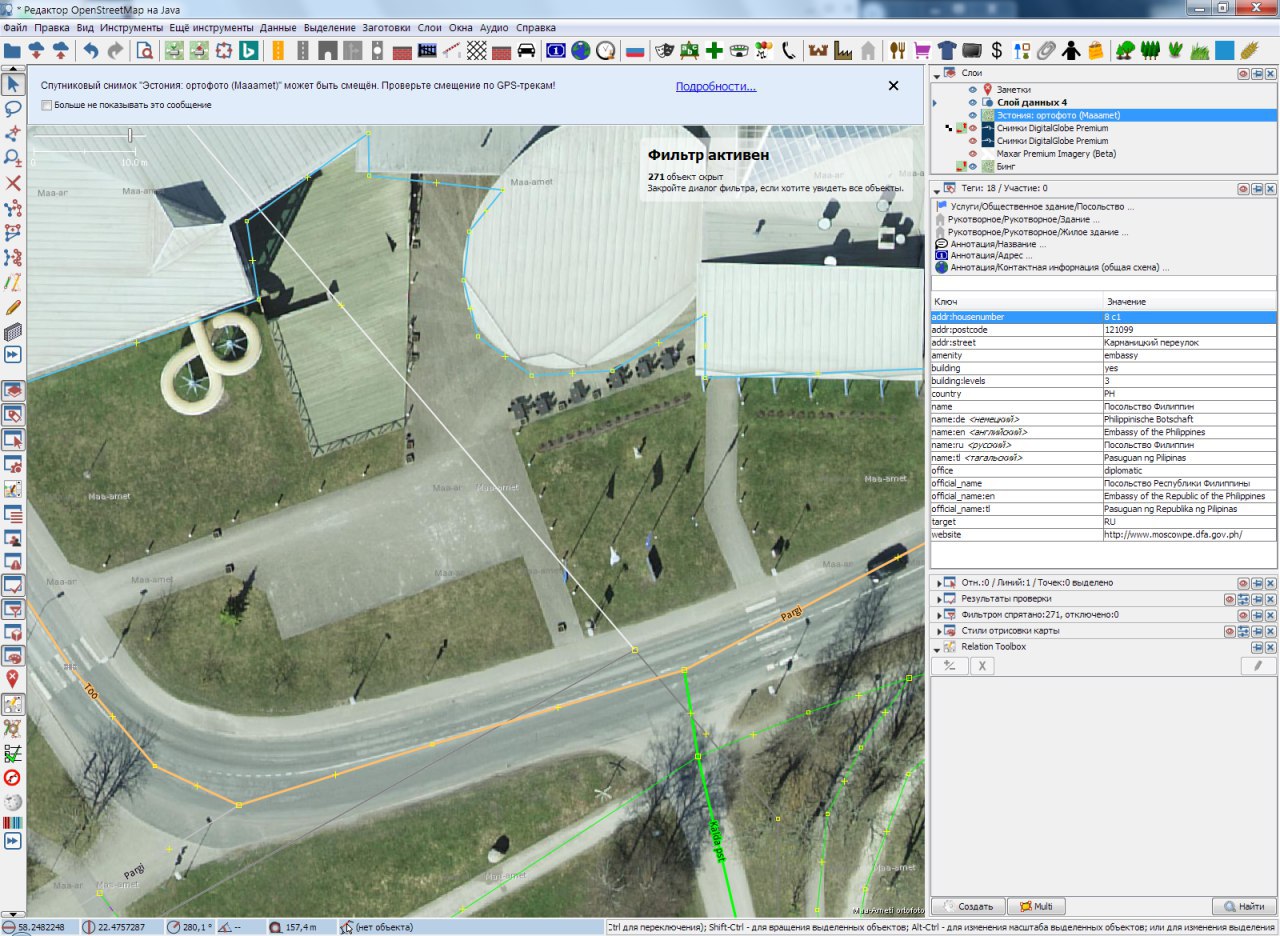Select the Zoom magnifier tool
The width and height of the screenshot is (1280, 936).
coord(14,158)
